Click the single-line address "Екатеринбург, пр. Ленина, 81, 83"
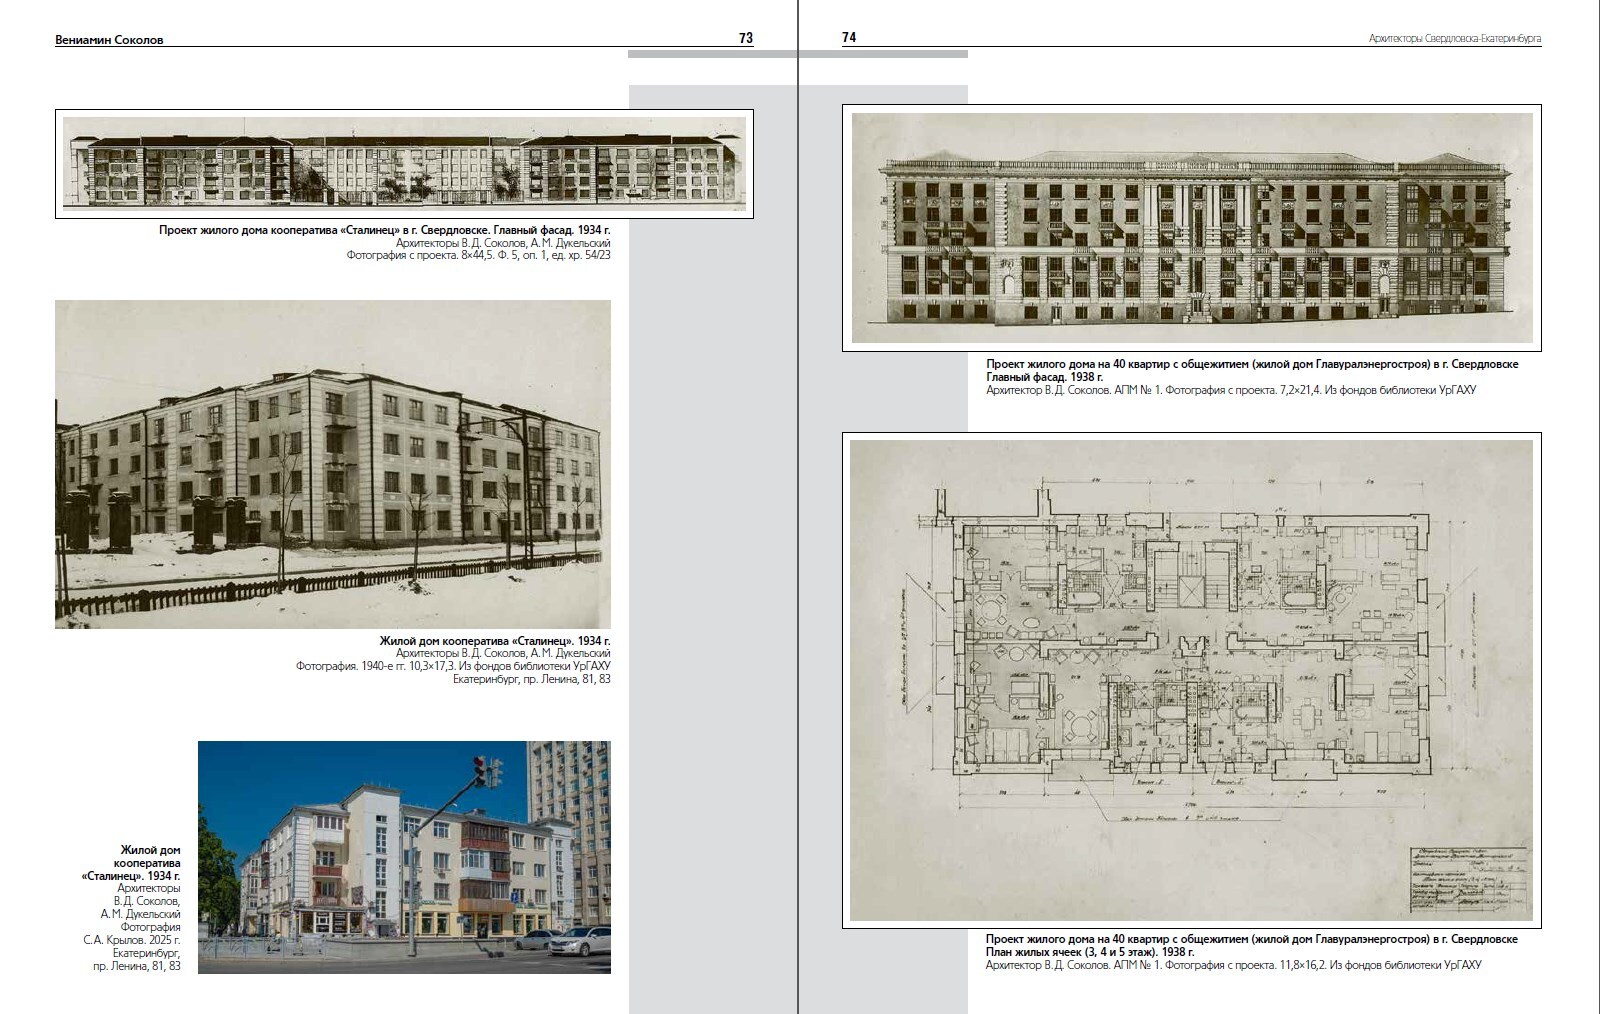1600x1014 pixels. [532, 679]
